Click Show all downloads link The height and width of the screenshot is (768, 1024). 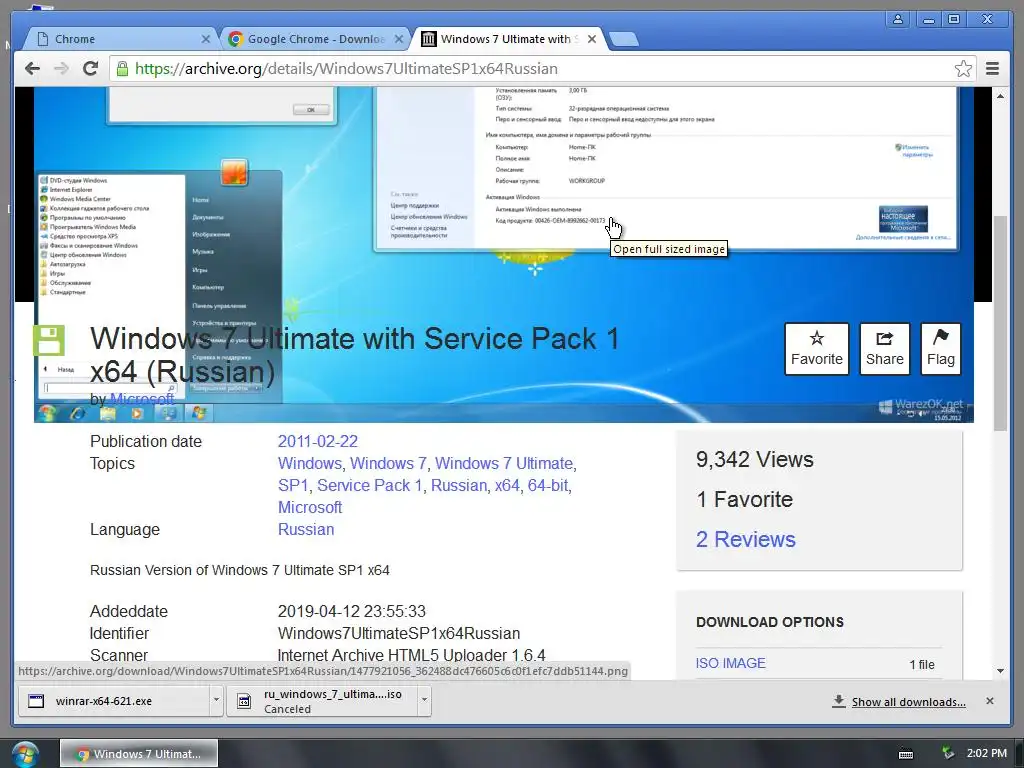pos(908,702)
